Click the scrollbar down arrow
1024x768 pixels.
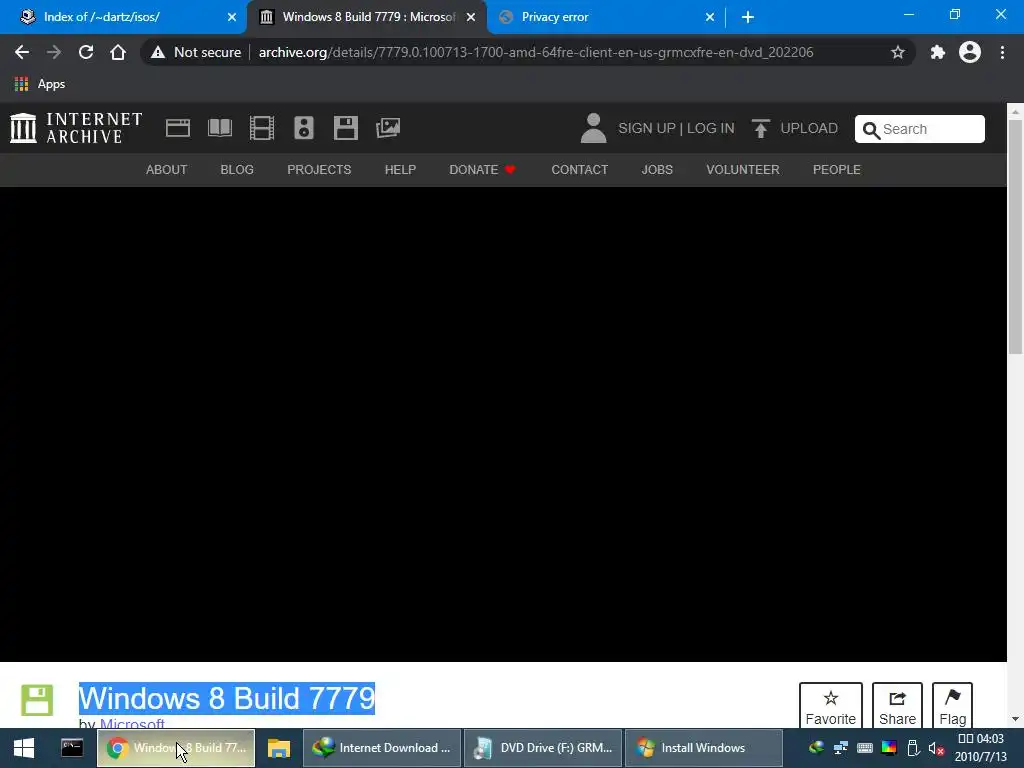click(x=1015, y=719)
